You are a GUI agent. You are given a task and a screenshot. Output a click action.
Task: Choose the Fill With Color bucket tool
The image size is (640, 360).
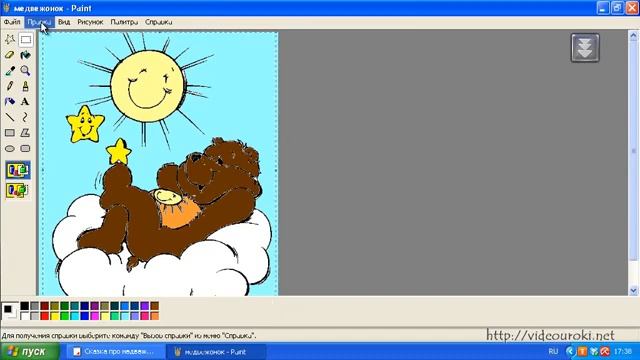point(25,55)
